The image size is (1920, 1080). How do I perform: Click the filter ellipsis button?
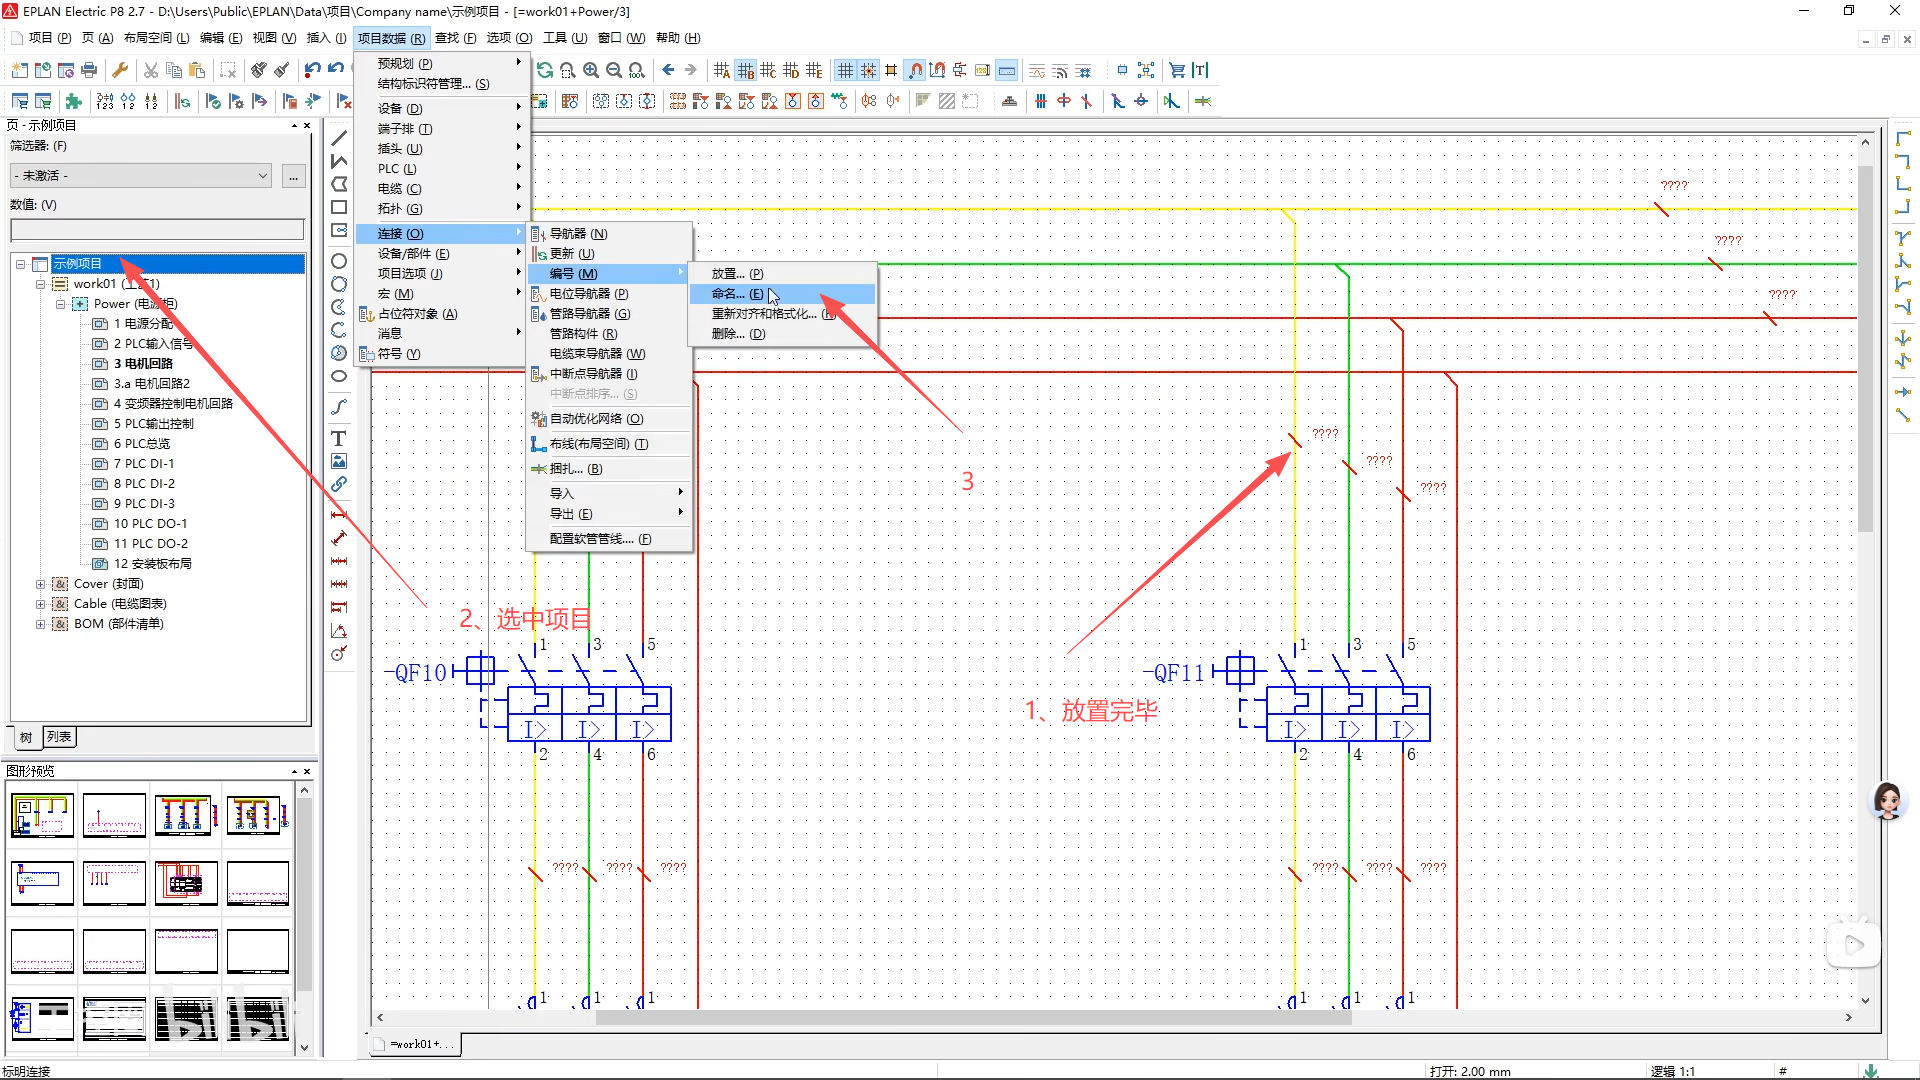293,176
